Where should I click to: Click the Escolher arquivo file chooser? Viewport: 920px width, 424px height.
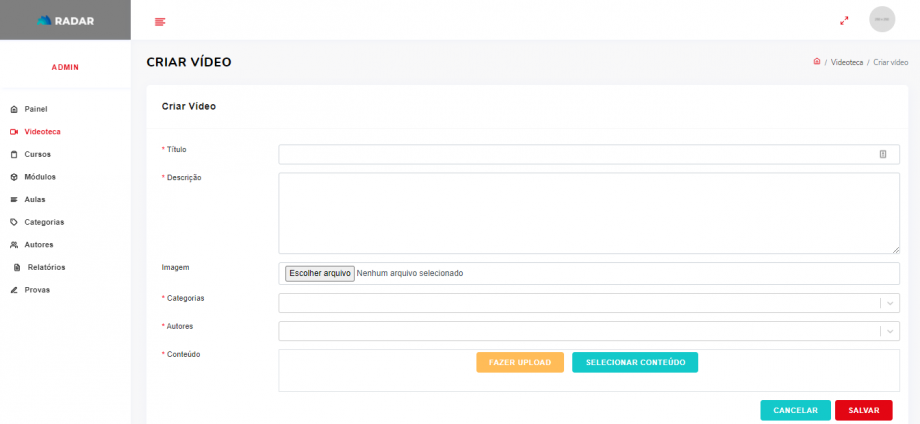tap(320, 273)
